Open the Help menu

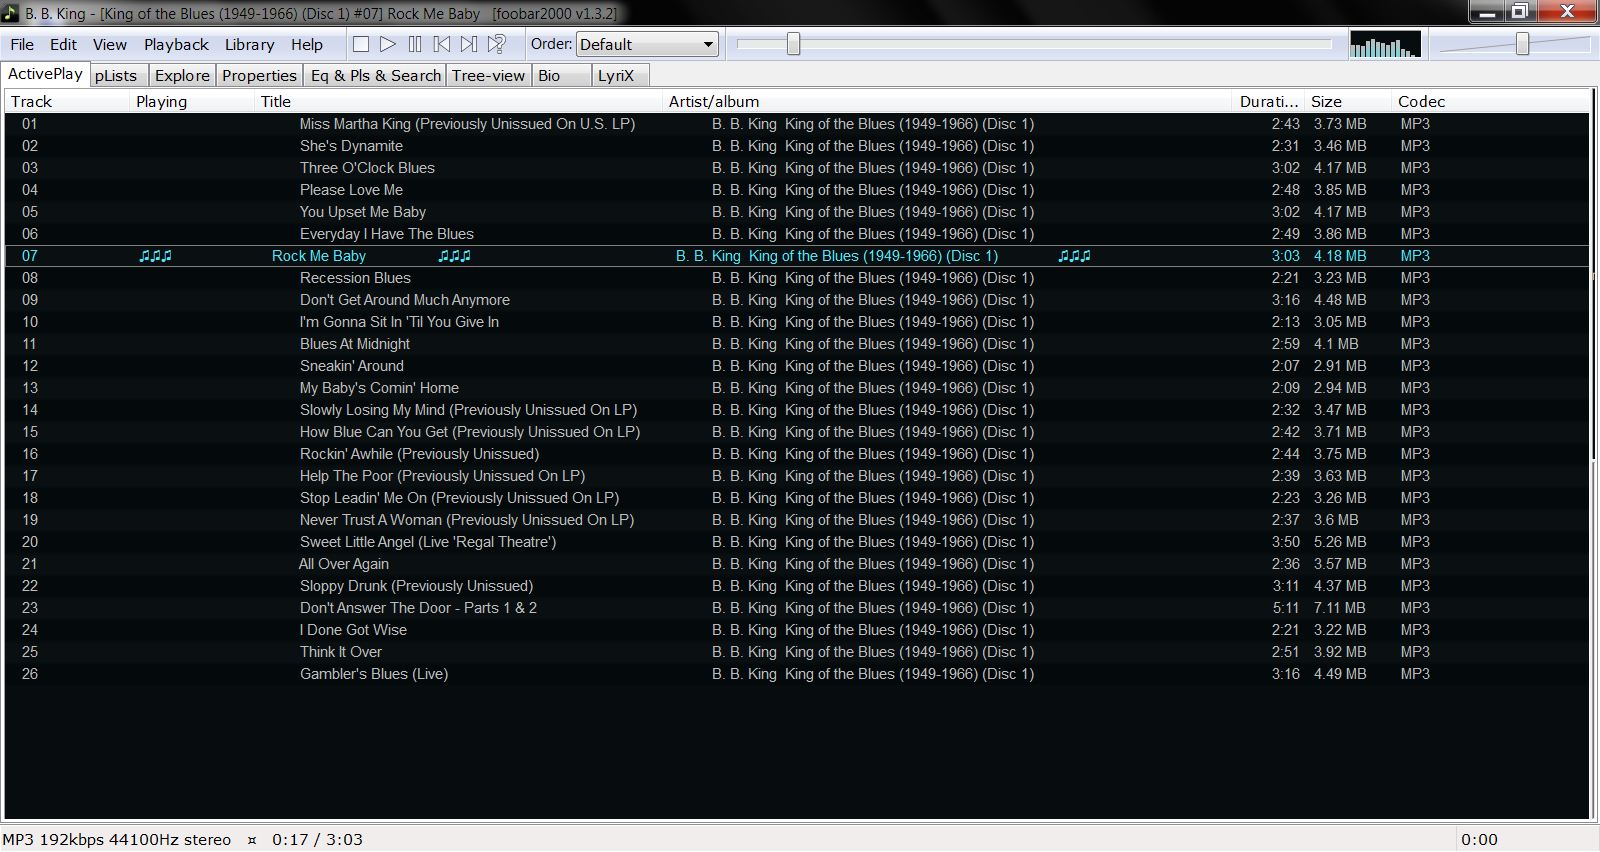(307, 44)
